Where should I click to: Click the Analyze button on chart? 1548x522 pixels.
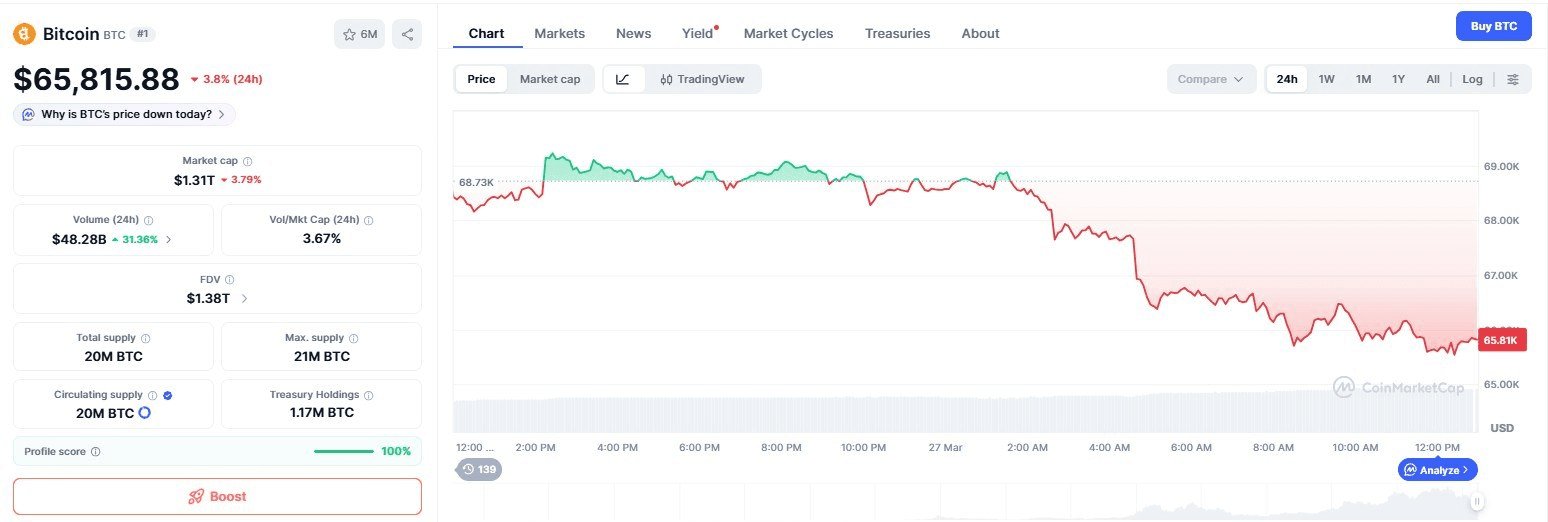pos(1437,469)
